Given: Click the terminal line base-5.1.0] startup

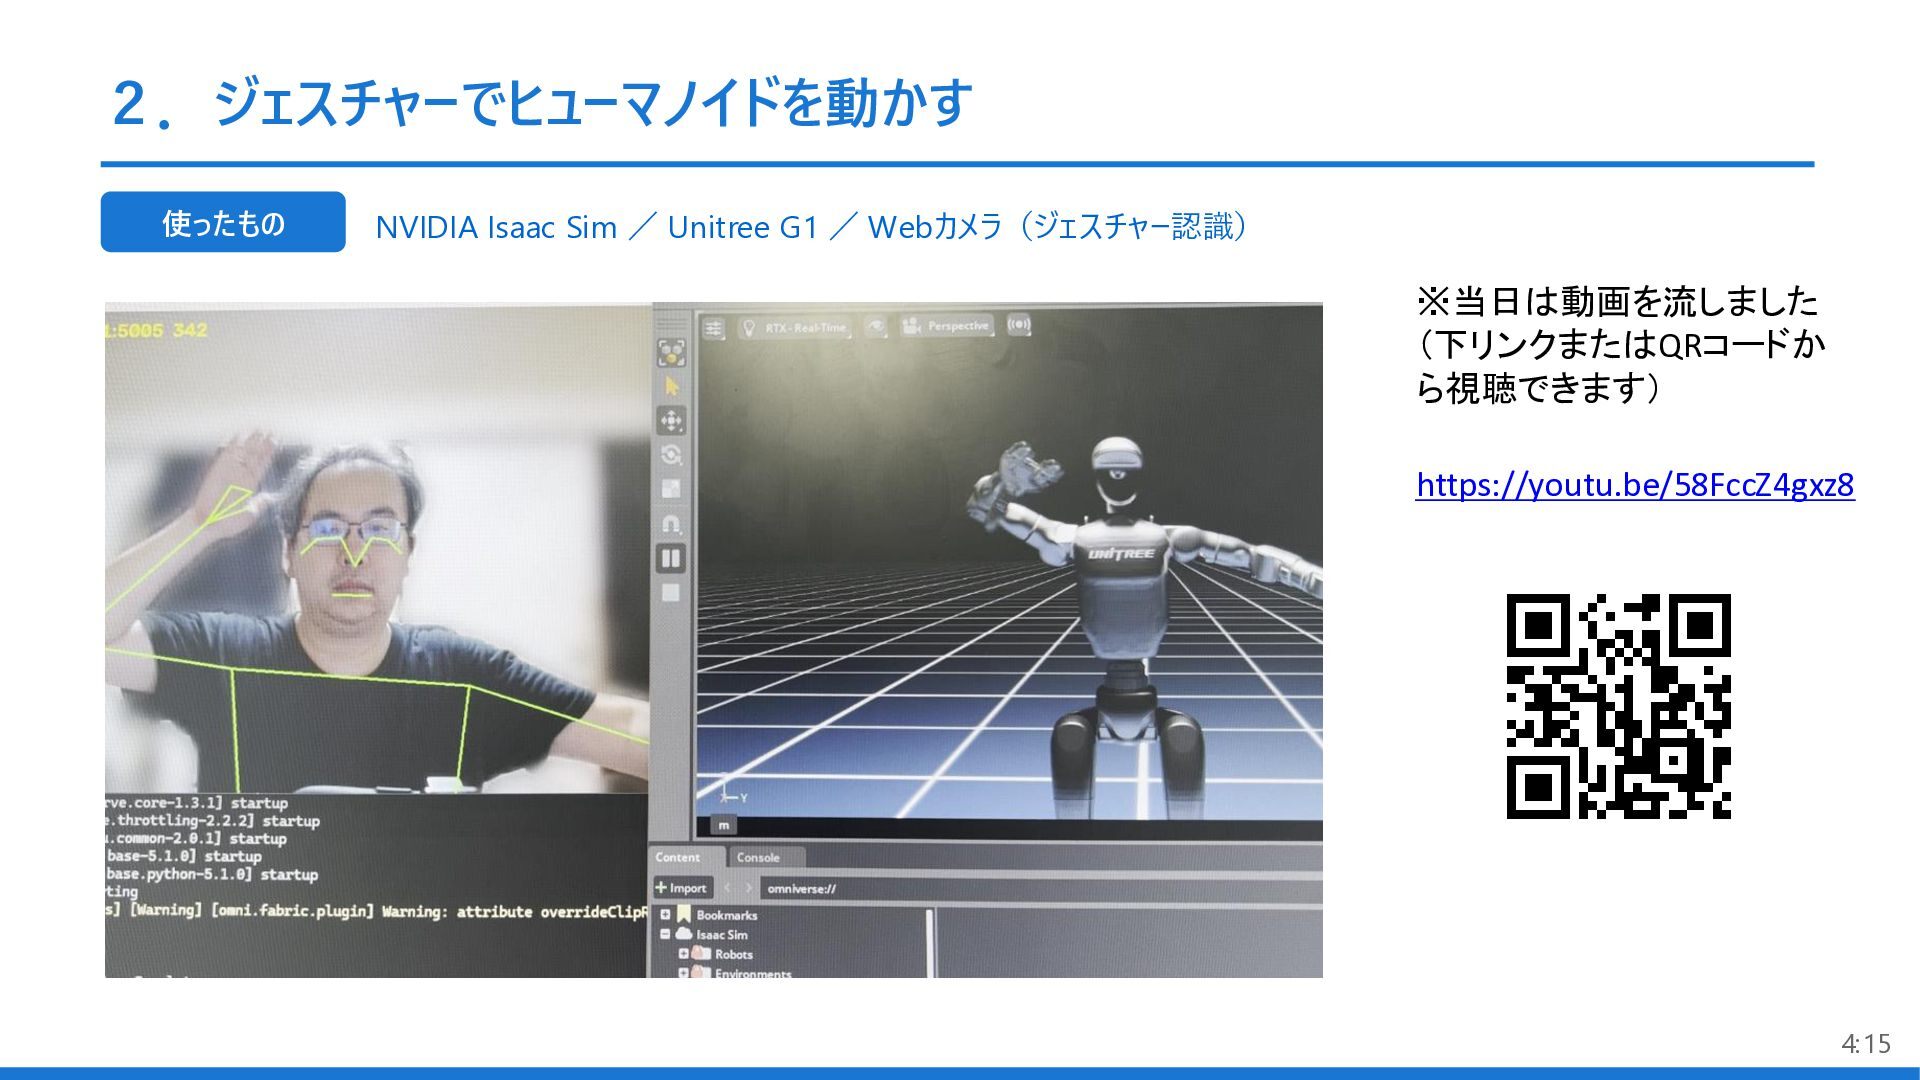Looking at the screenshot, I should [184, 856].
